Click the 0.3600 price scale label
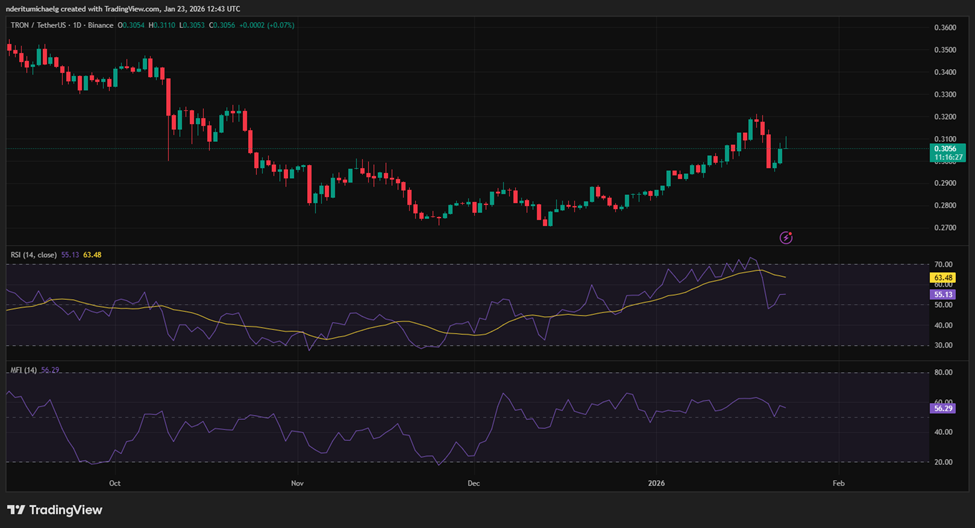 [944, 27]
